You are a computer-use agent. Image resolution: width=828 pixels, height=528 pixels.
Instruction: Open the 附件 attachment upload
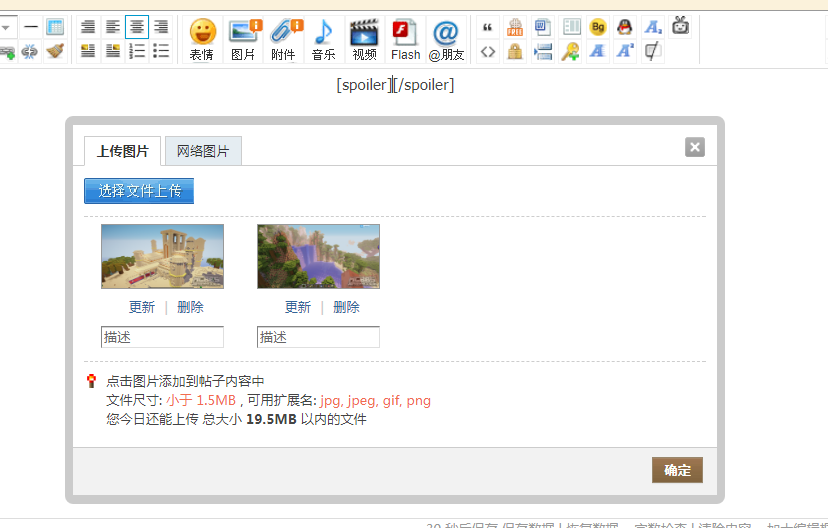pos(284,40)
